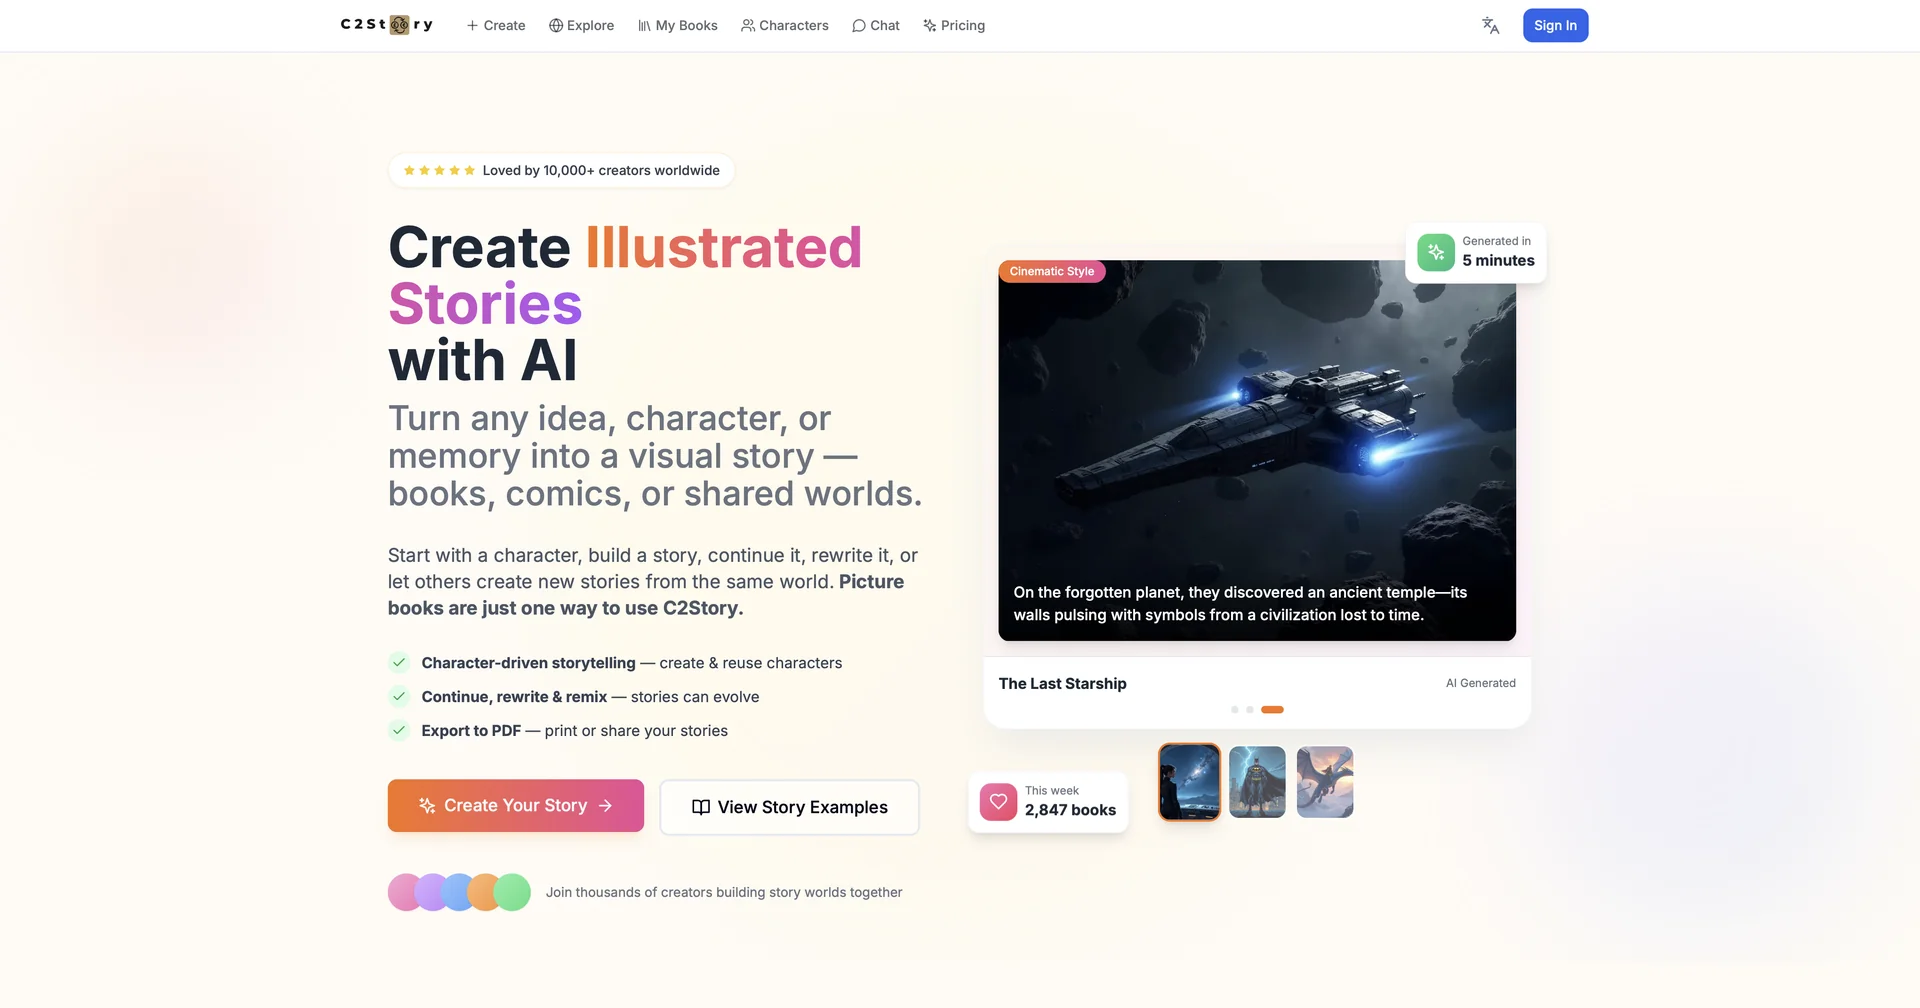Screen dimensions: 1920x1008
Task: Click the View Story Examples button
Action: (x=789, y=807)
